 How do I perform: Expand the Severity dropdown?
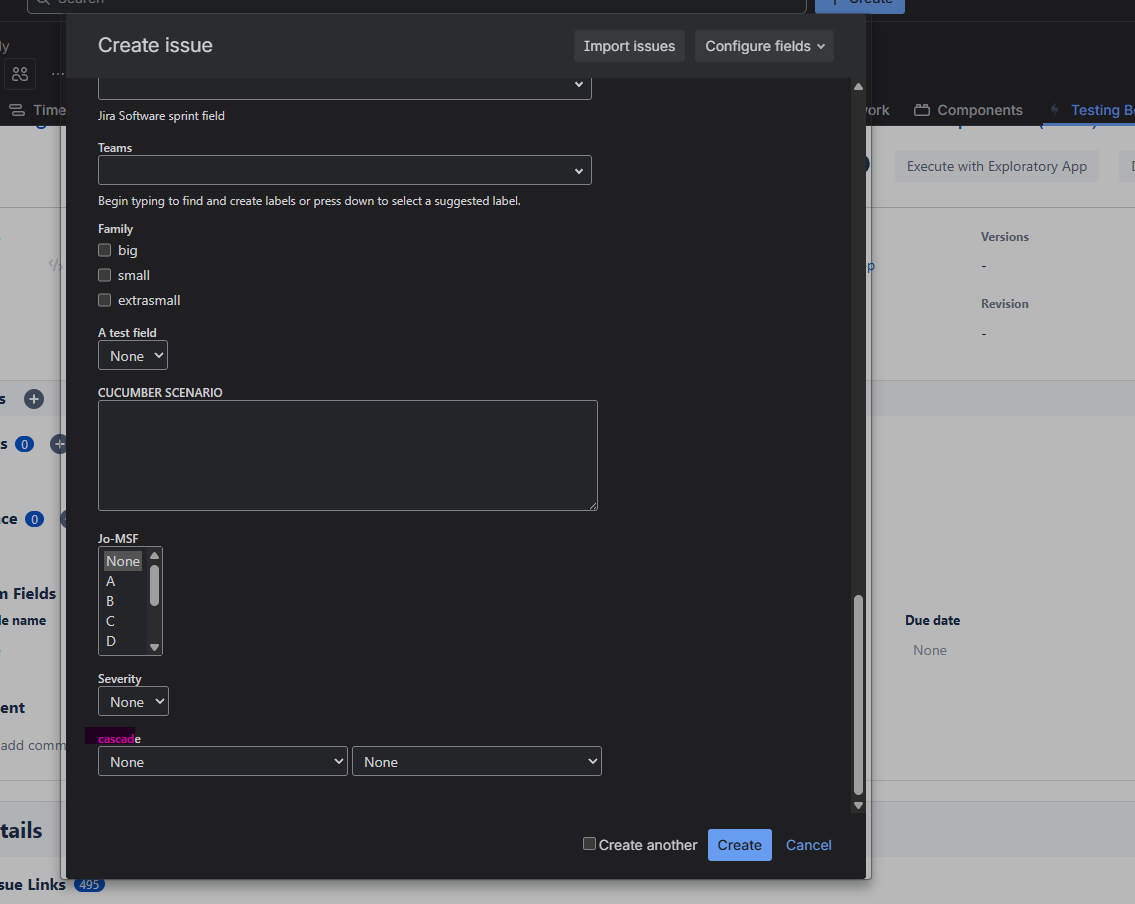(x=133, y=702)
